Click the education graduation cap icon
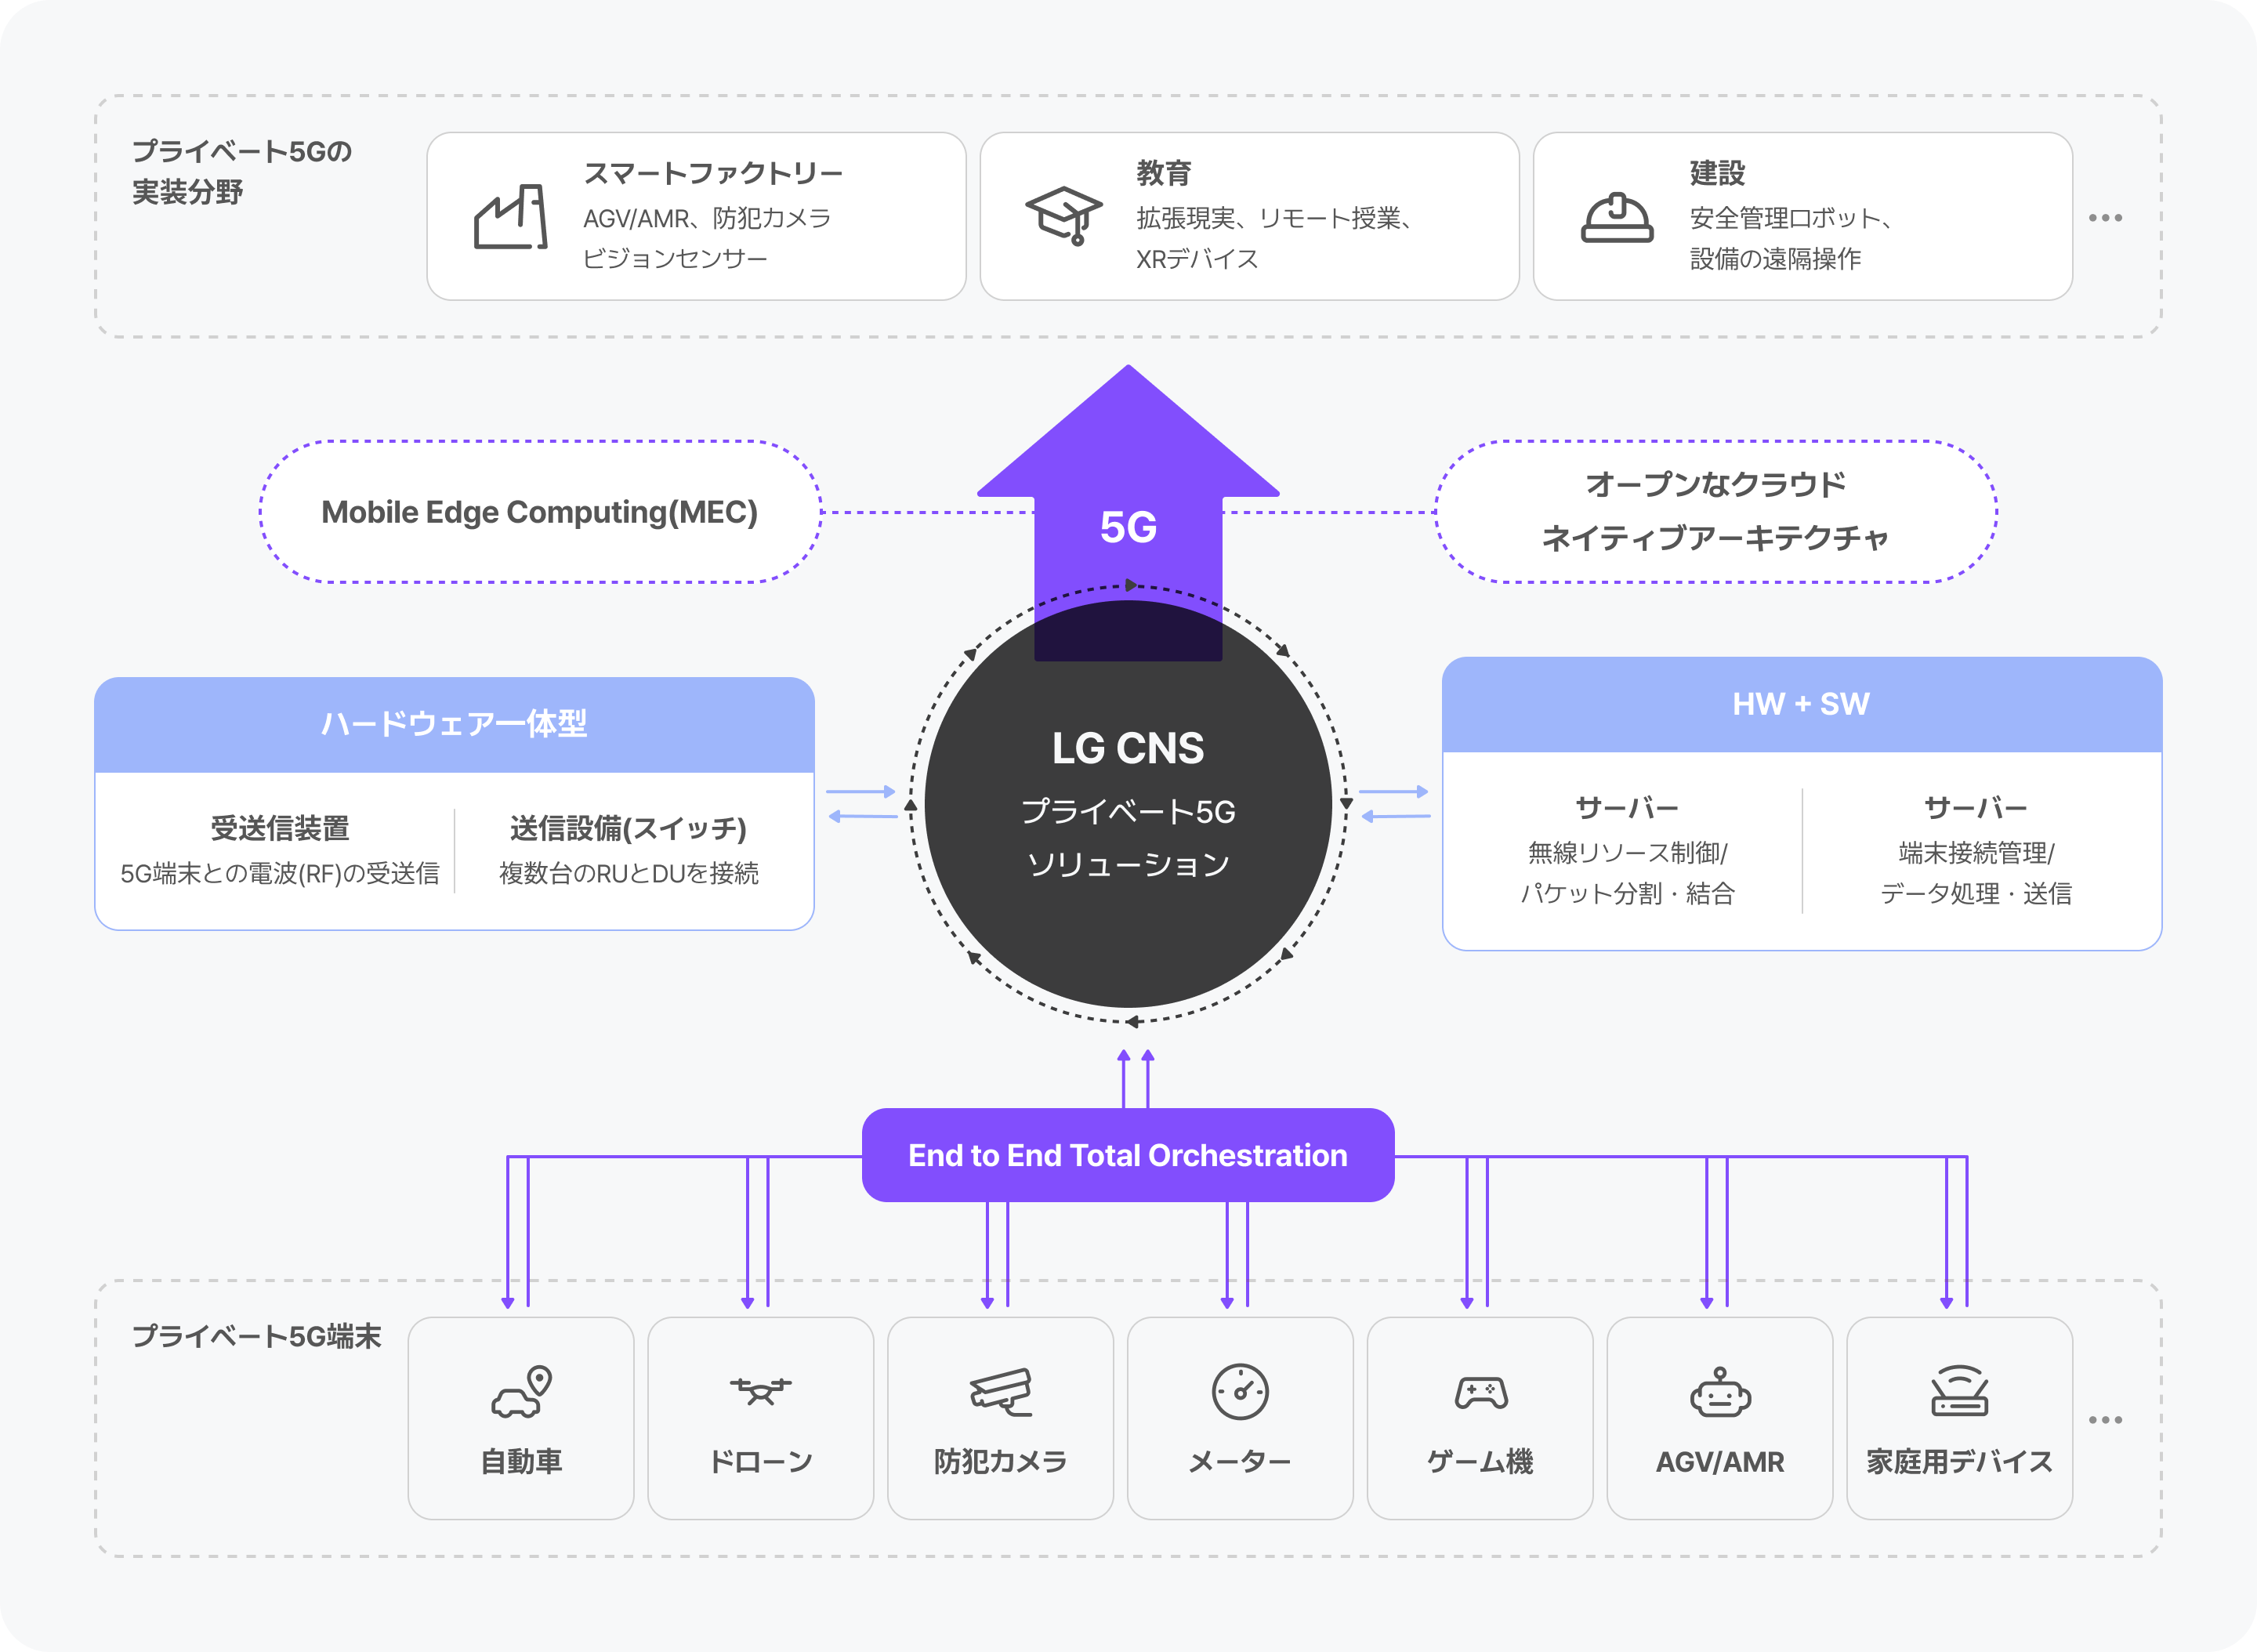Viewport: 2257px width, 1652px height. click(x=1066, y=213)
